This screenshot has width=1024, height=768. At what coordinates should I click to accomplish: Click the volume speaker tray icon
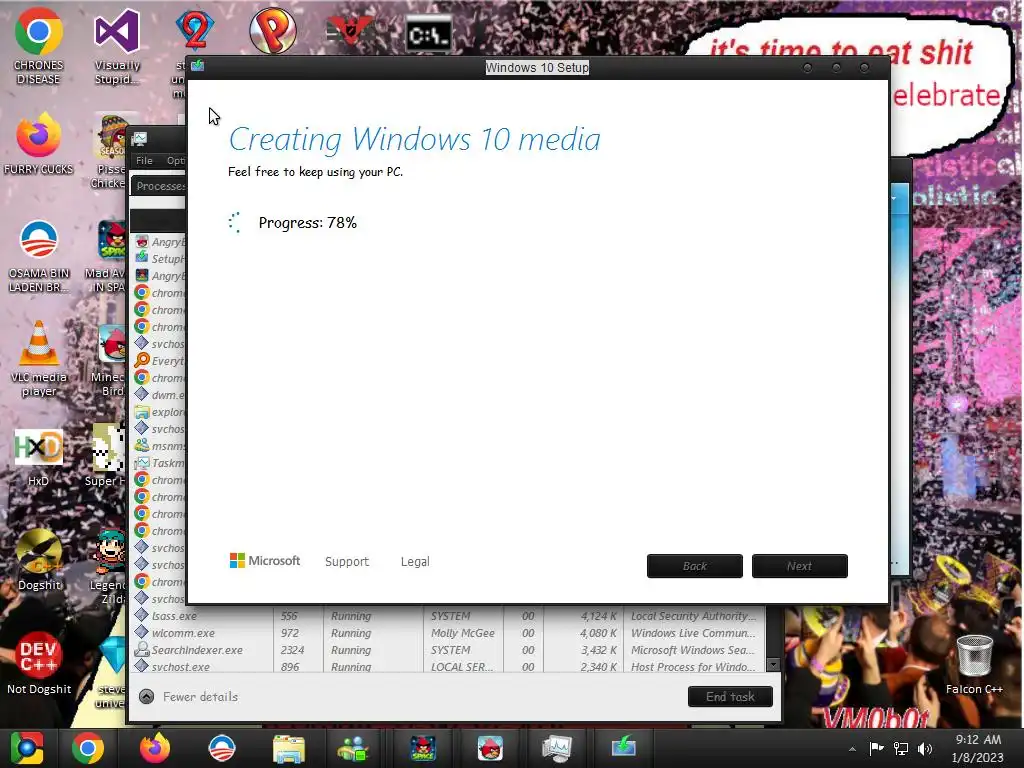pyautogui.click(x=924, y=748)
